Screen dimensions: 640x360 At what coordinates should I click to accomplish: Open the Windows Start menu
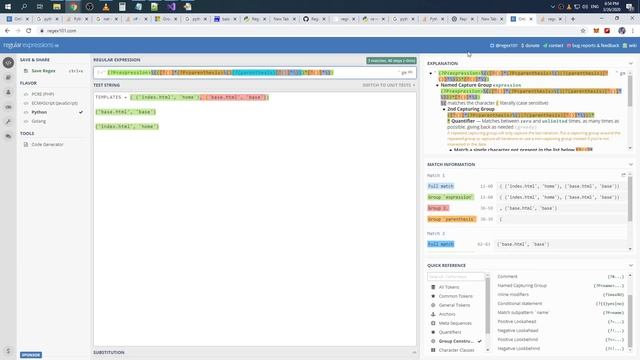8,7
